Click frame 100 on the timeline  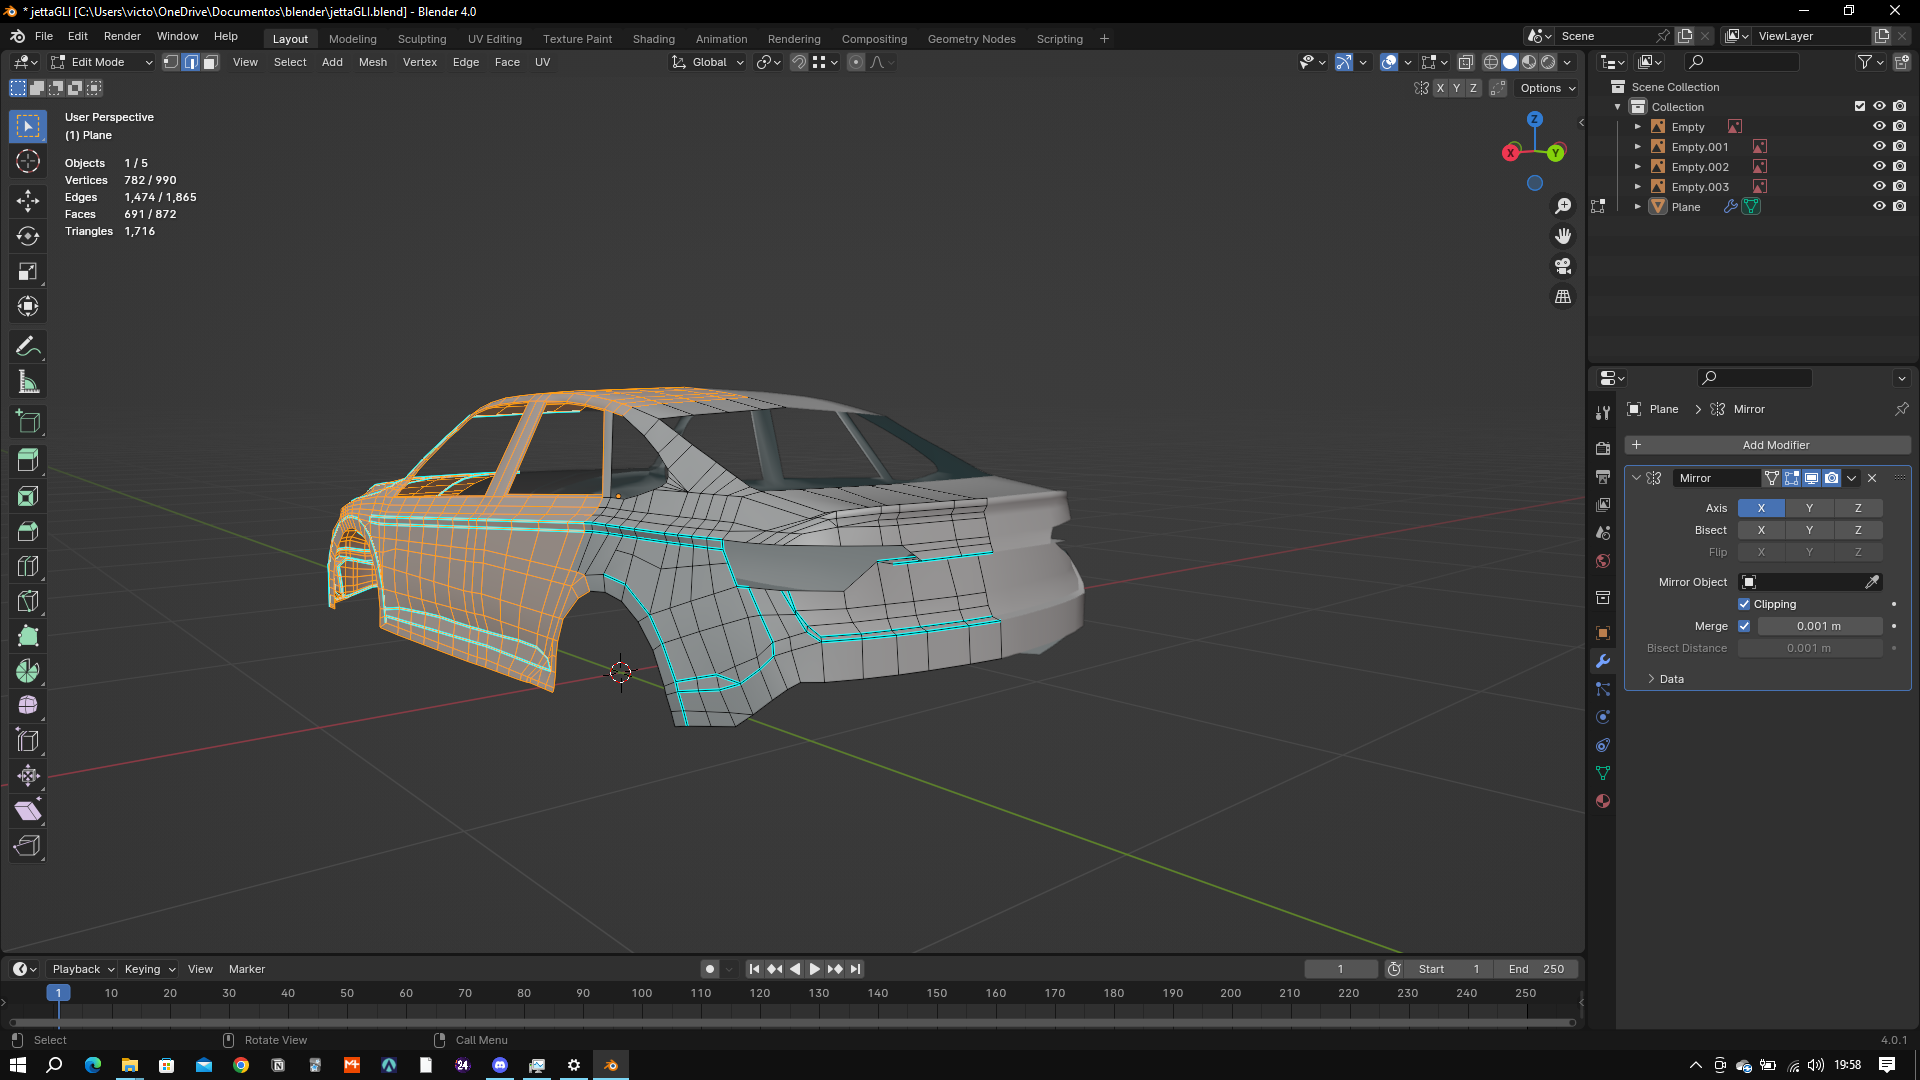642,994
